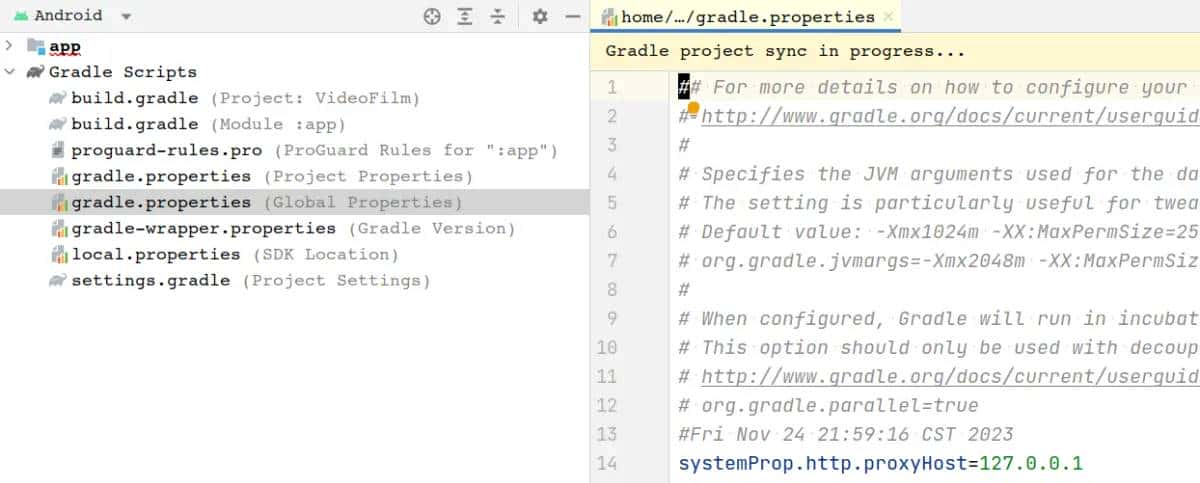Select the app module folder icon

pyautogui.click(x=37, y=46)
